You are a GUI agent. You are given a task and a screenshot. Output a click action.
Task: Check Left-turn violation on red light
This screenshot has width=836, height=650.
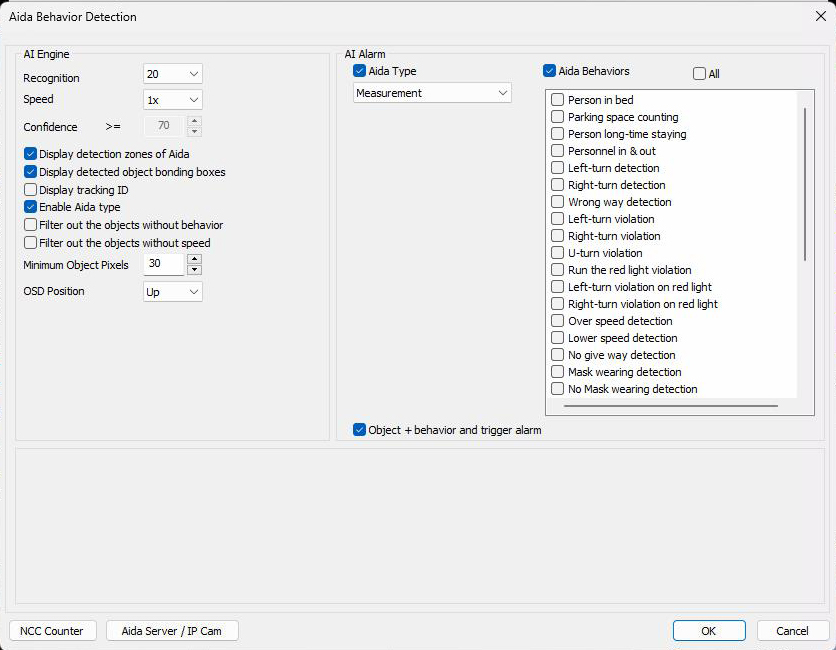coord(557,287)
